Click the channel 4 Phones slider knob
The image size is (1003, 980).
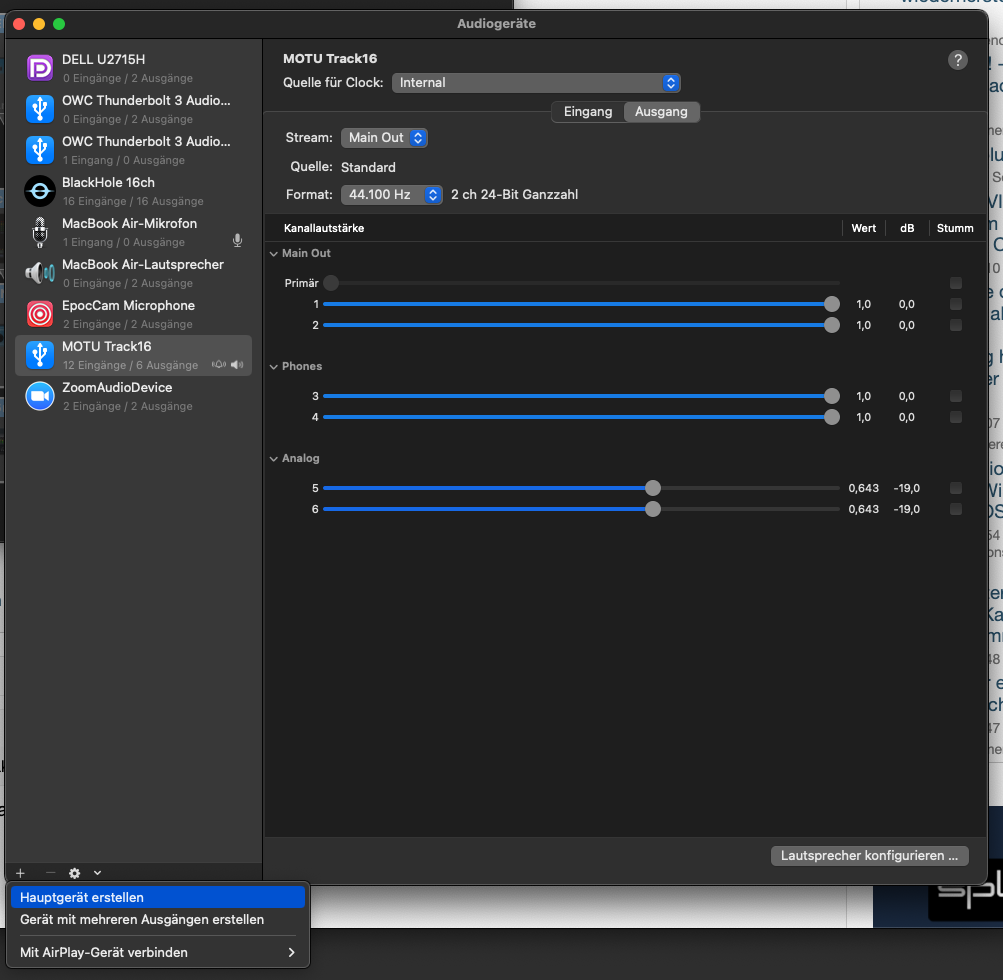[x=832, y=417]
